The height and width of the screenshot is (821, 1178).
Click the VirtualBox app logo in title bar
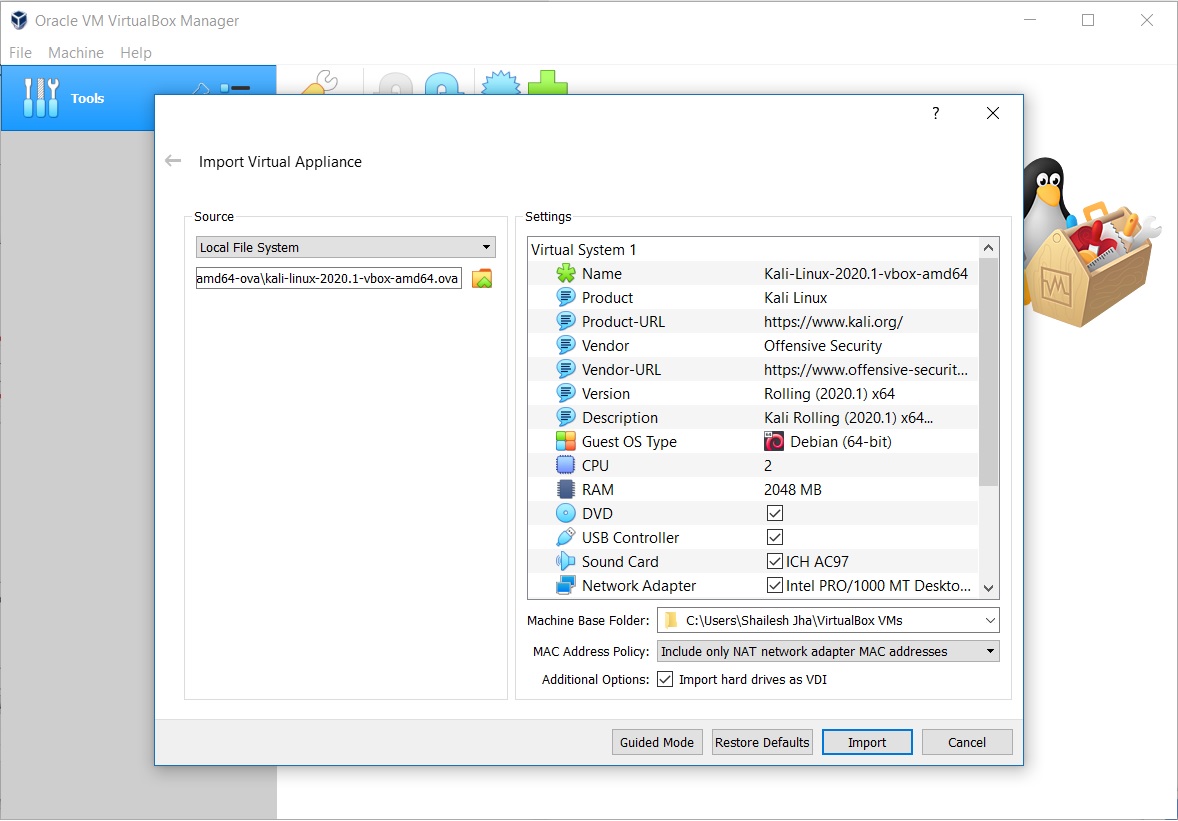(x=19, y=20)
